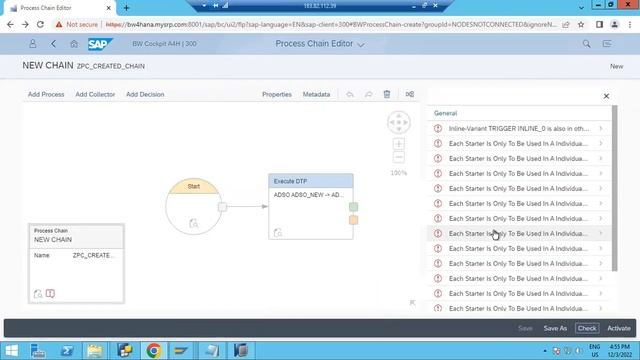Click Add Decision
This screenshot has height=360, width=640.
pyautogui.click(x=145, y=94)
